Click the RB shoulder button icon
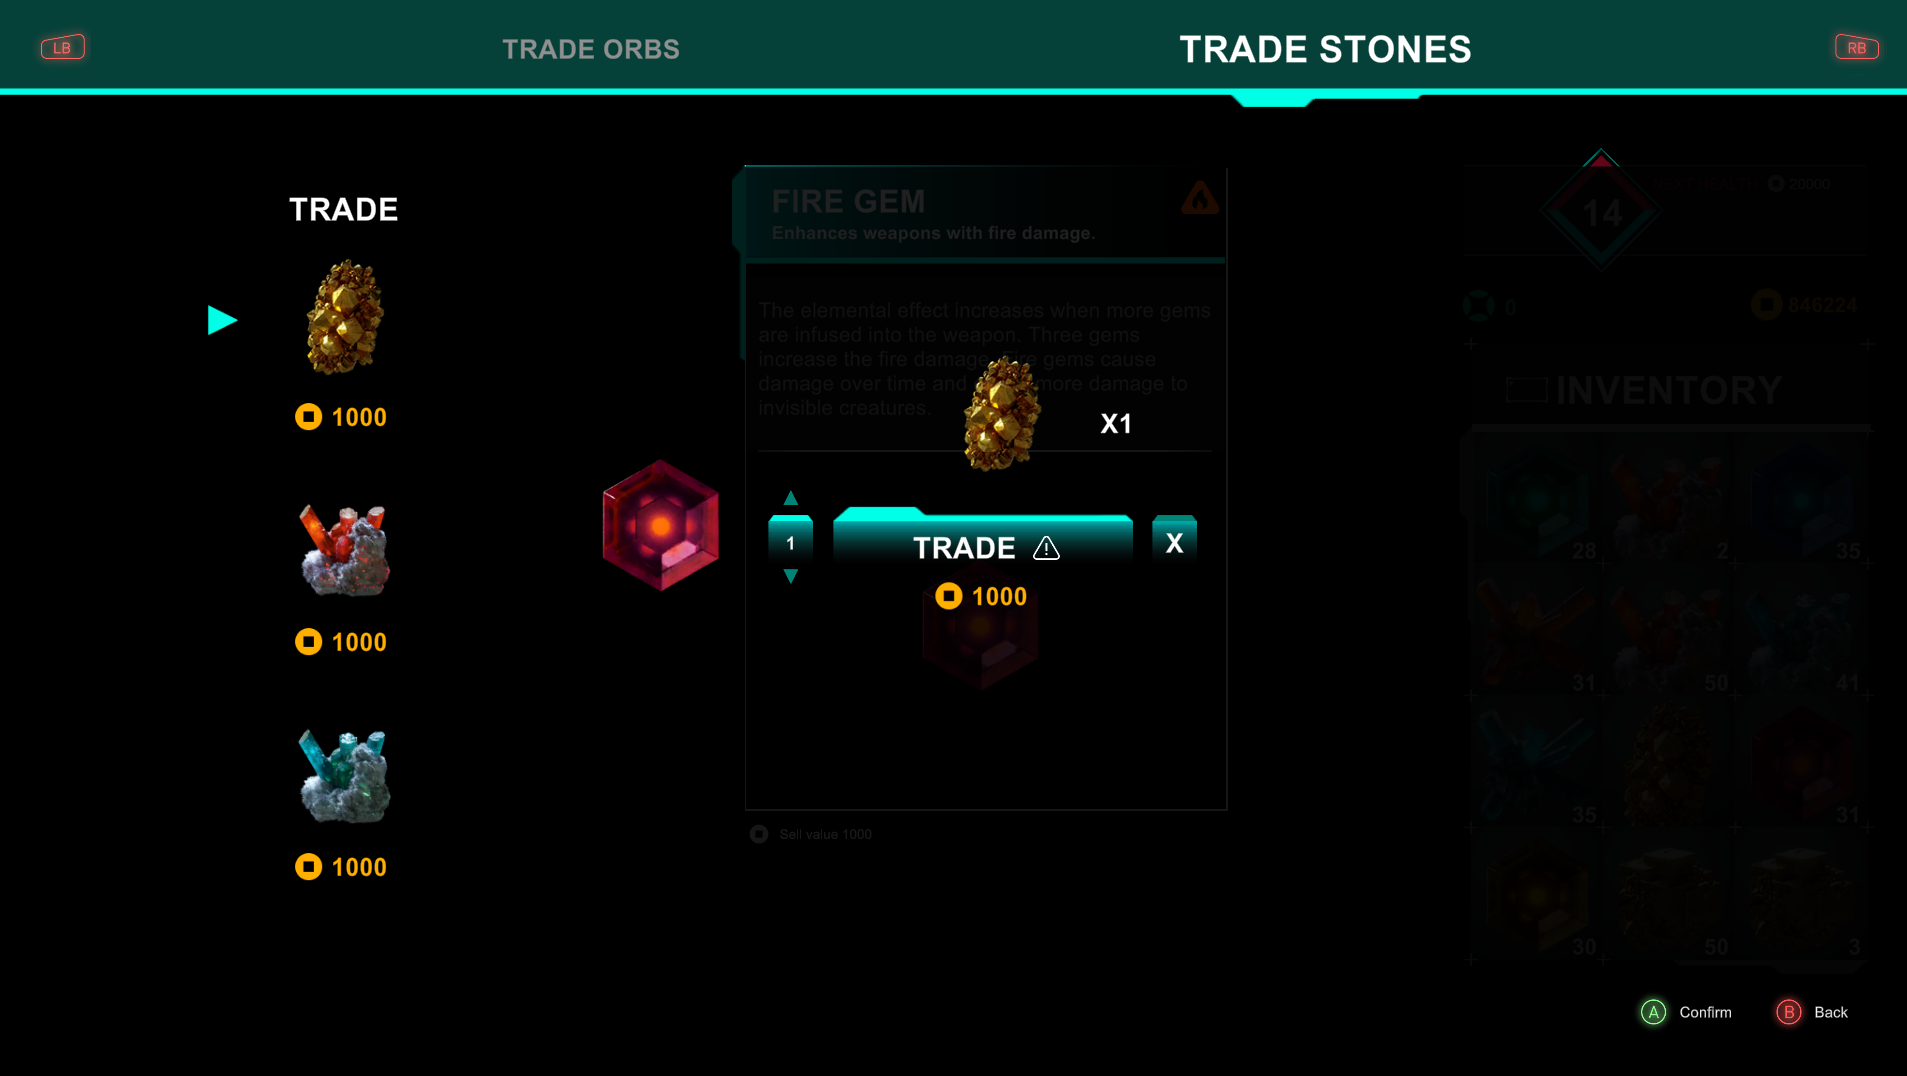This screenshot has width=1907, height=1076. click(1856, 47)
